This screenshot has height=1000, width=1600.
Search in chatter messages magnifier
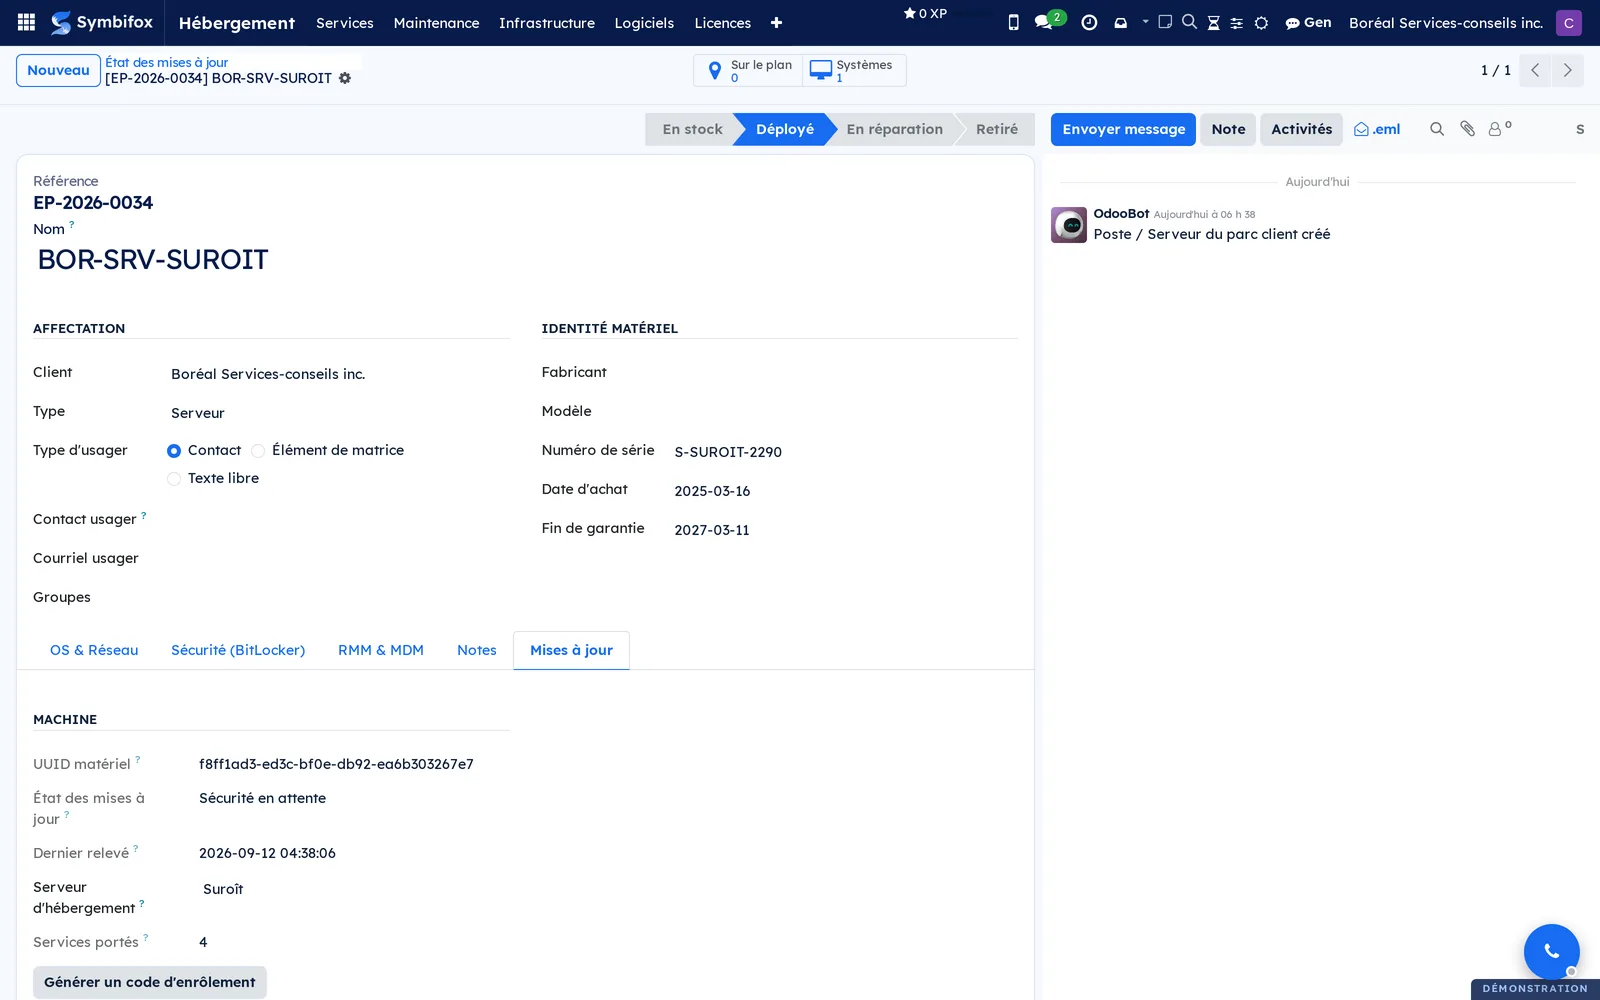[1437, 129]
